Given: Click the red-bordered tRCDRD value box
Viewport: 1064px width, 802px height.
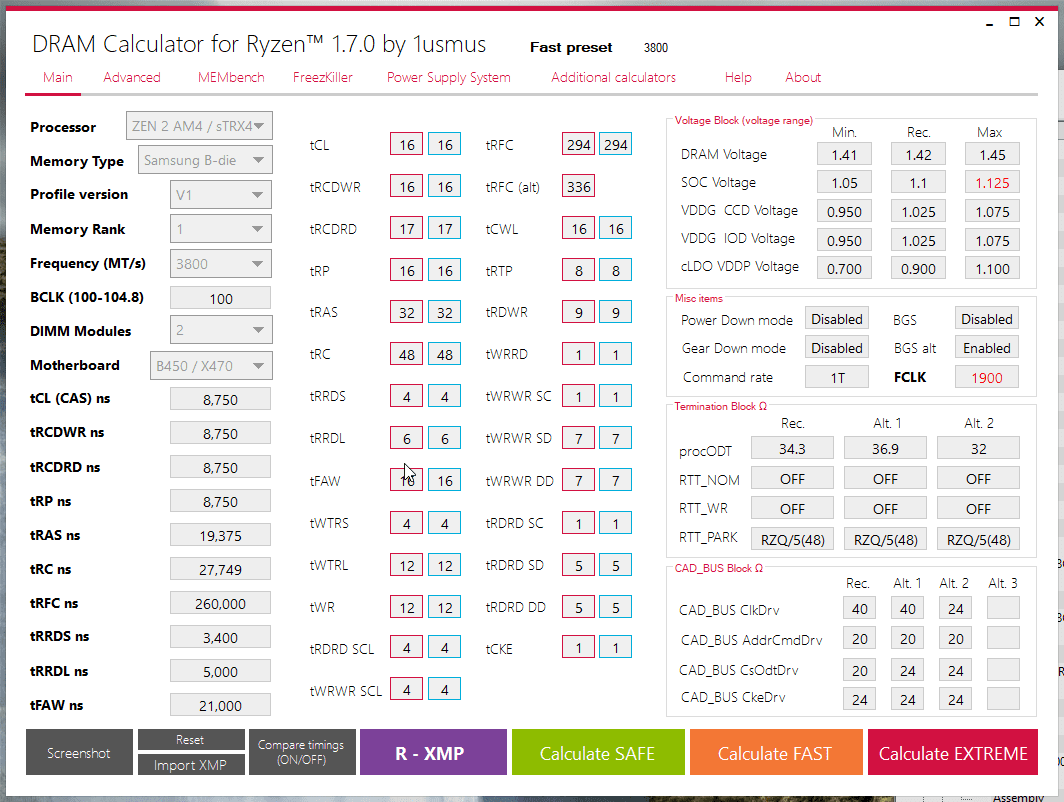Looking at the screenshot, I should tap(406, 229).
